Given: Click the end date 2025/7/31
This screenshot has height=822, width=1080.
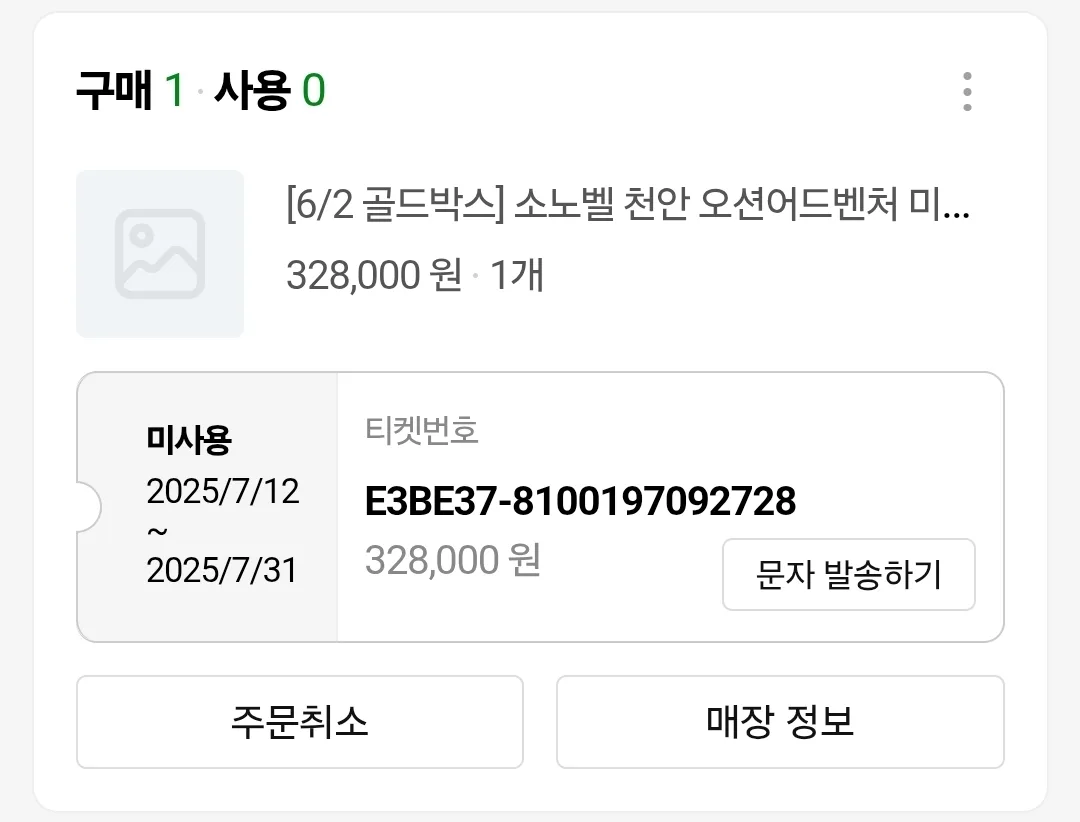Looking at the screenshot, I should click(x=222, y=571).
